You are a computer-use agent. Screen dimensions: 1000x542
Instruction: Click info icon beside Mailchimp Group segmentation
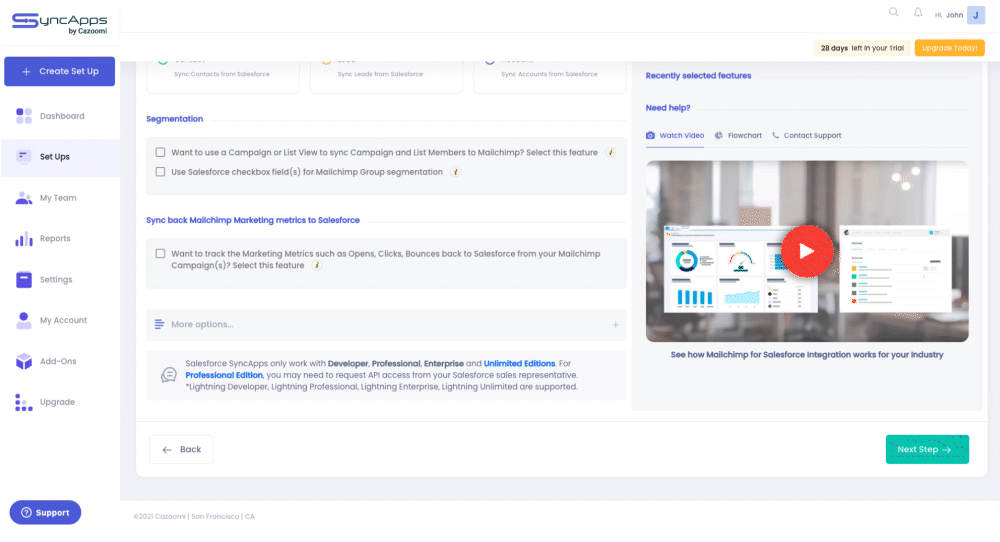coord(455,172)
